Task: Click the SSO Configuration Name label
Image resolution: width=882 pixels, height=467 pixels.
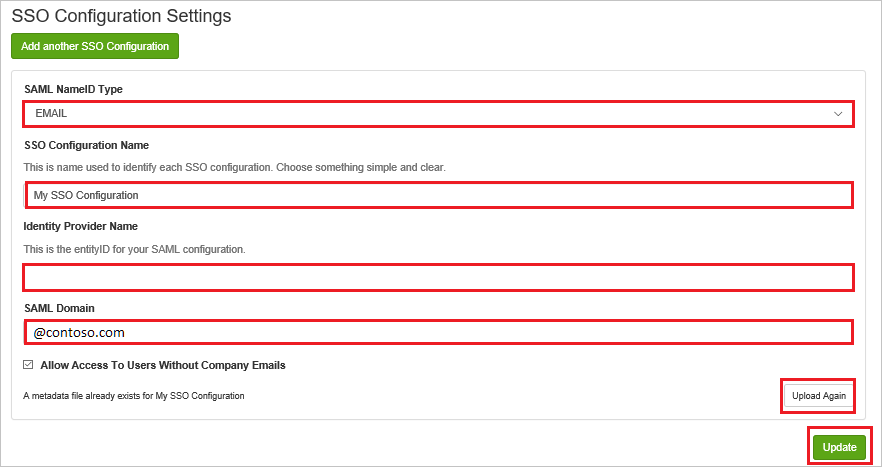Action: (86, 145)
